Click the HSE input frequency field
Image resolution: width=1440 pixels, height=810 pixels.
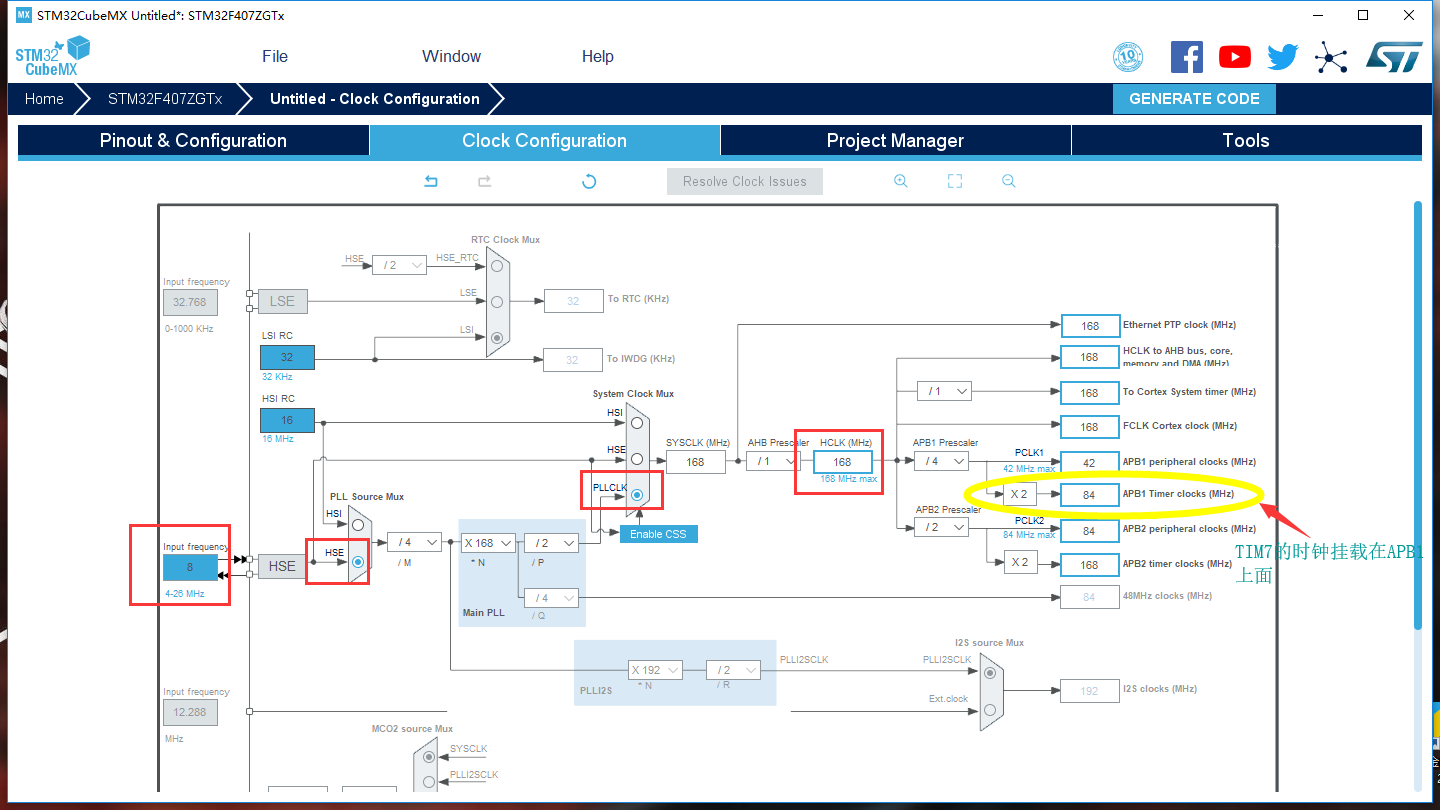[190, 567]
